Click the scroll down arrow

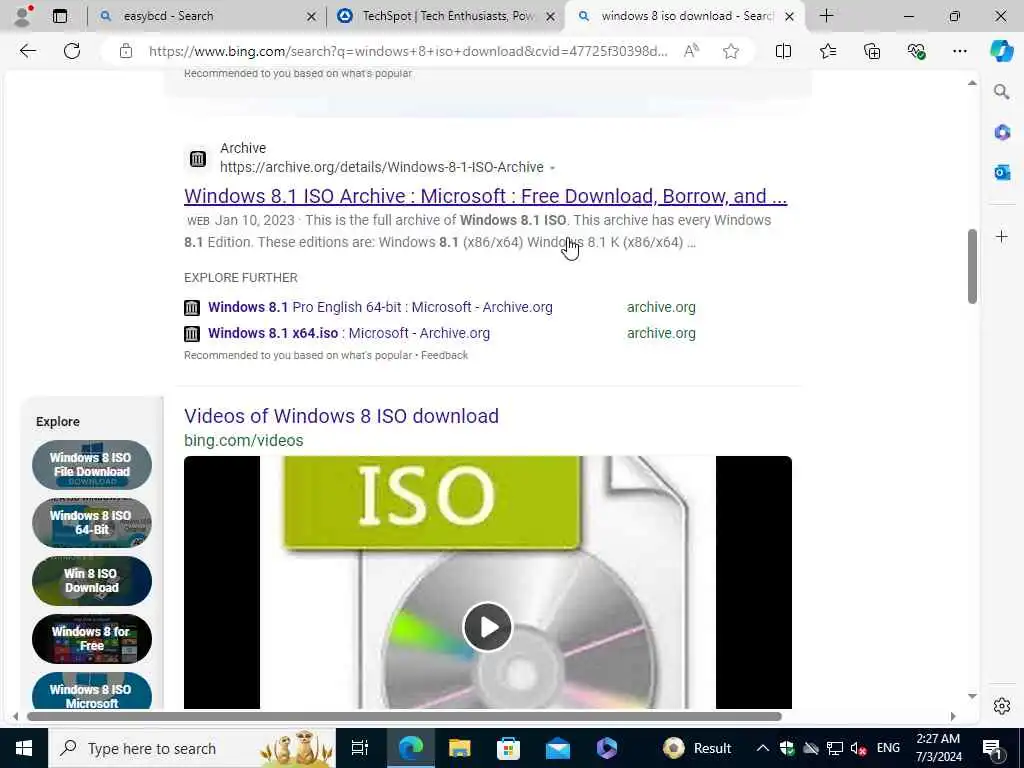(x=972, y=696)
